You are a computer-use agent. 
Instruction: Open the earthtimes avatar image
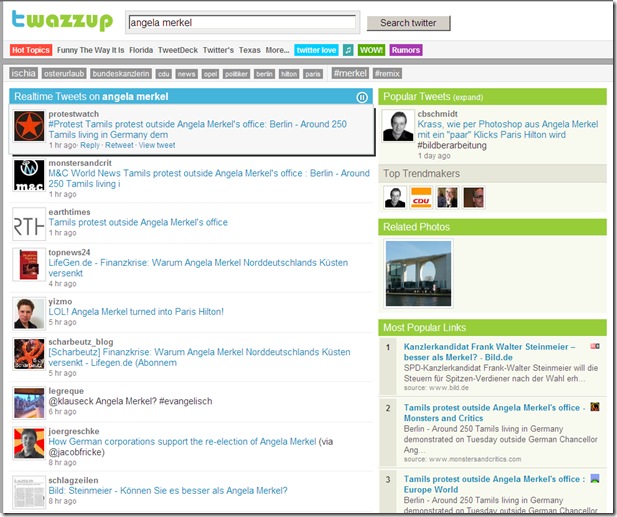pyautogui.click(x=29, y=224)
